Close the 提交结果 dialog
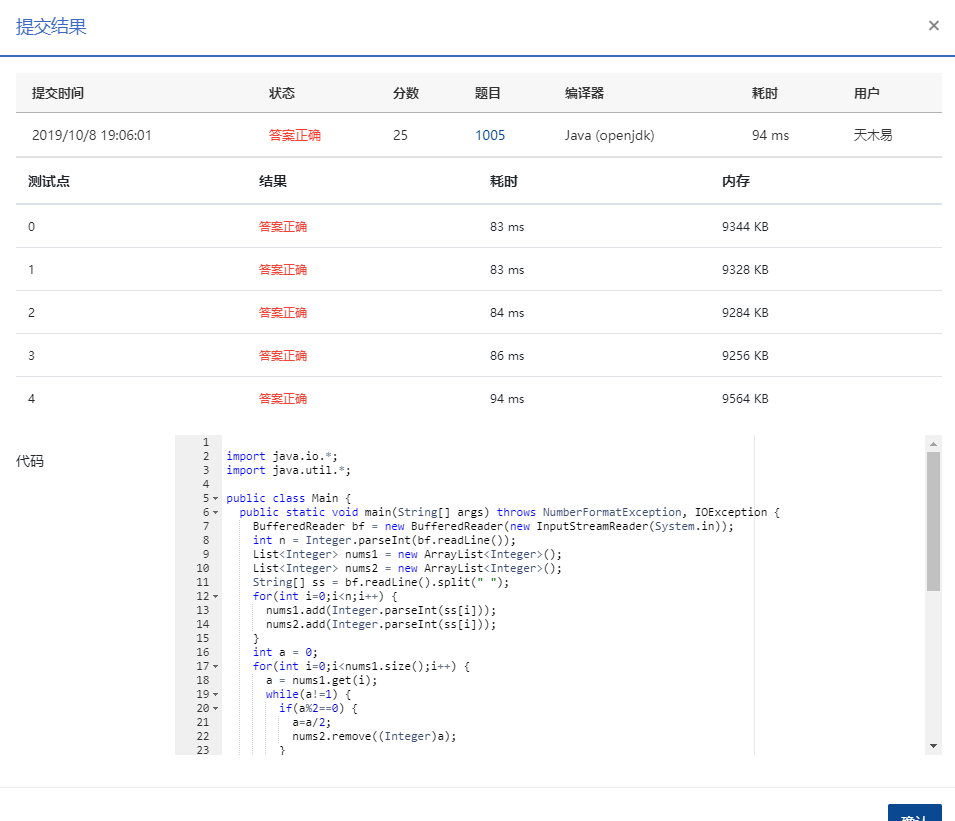 pyautogui.click(x=933, y=25)
